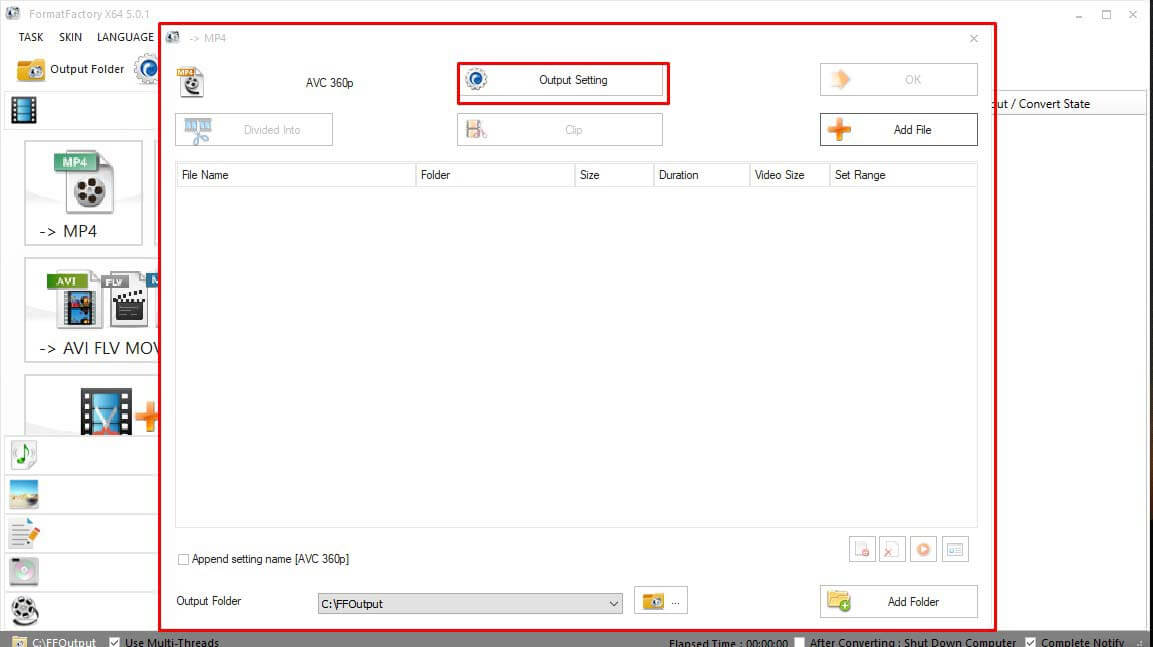Open the Utilities film reel category icon
1153x647 pixels.
tap(24, 610)
